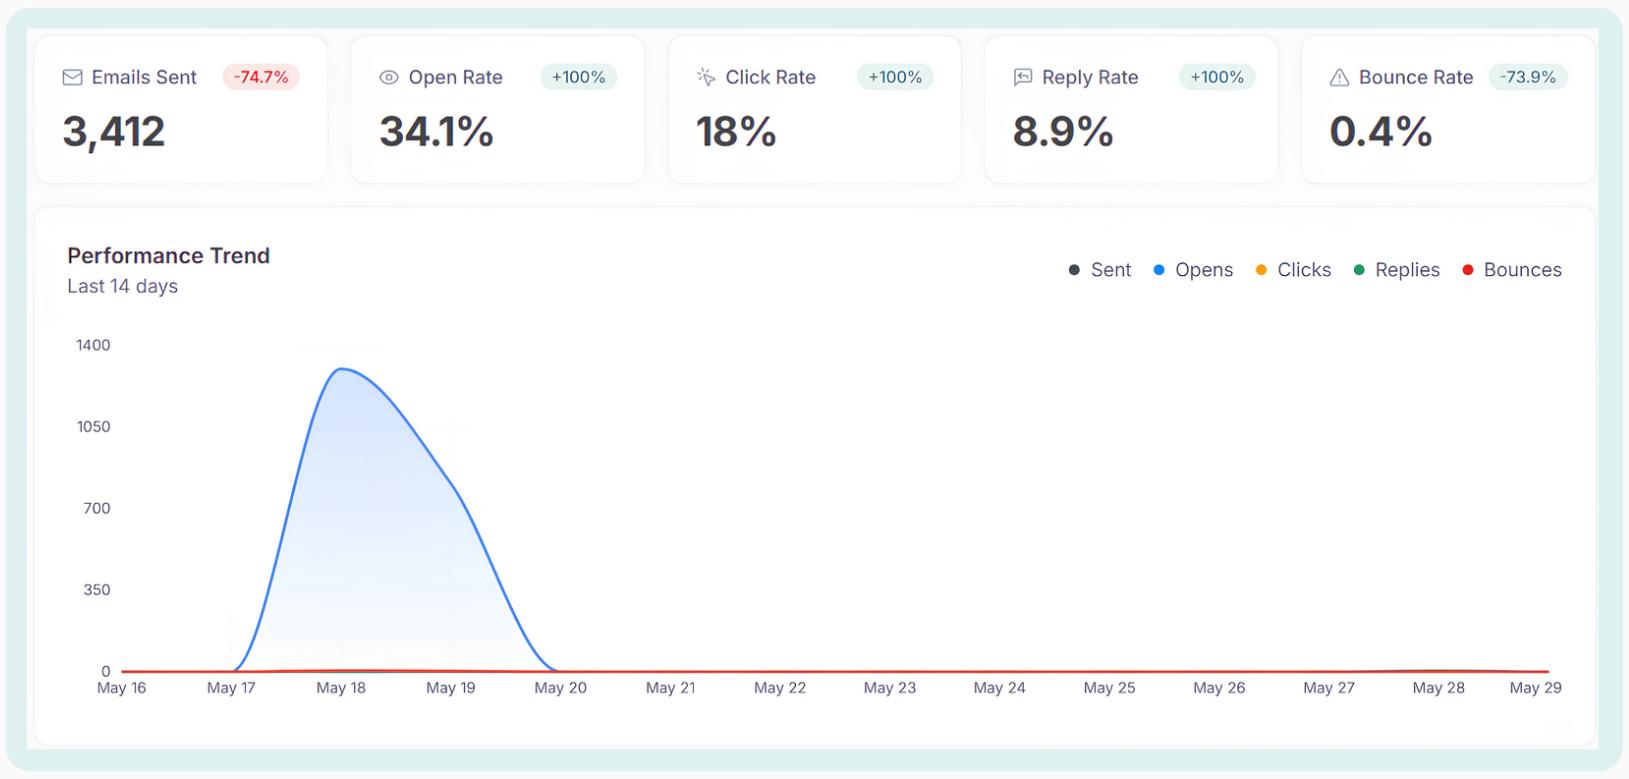This screenshot has width=1629, height=779.
Task: Click the May 18 x-axis label
Action: click(x=341, y=688)
